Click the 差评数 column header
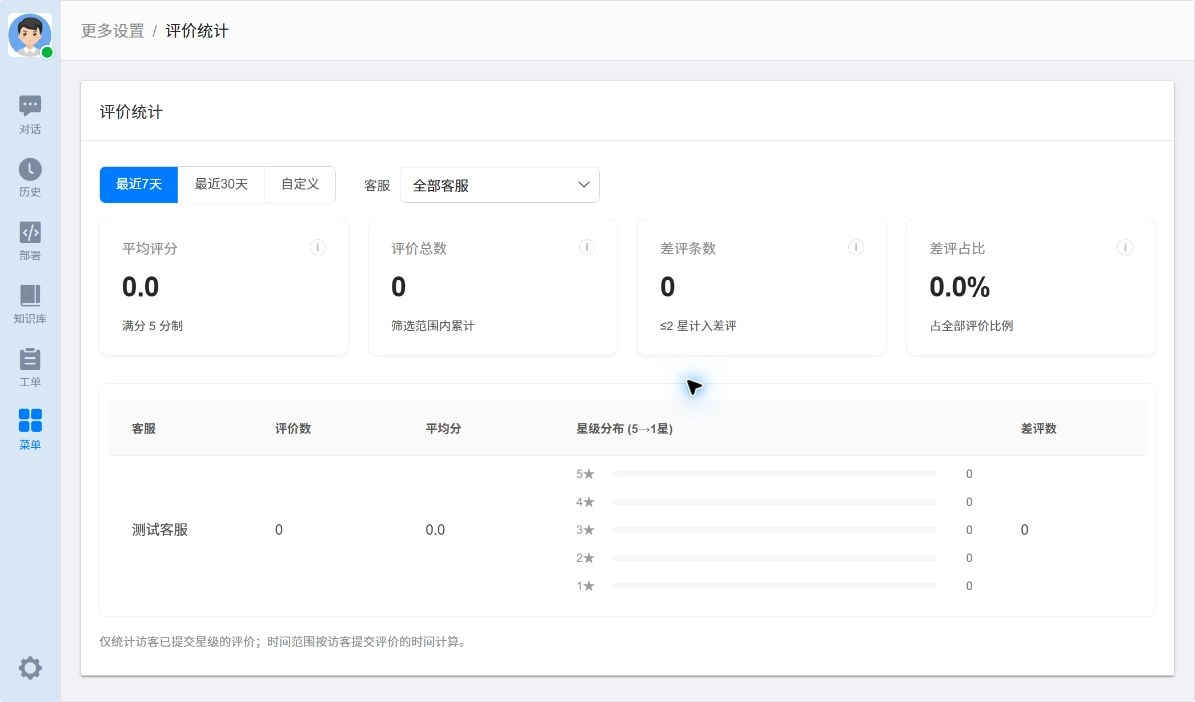The width and height of the screenshot is (1195, 702). pyautogui.click(x=1038, y=428)
